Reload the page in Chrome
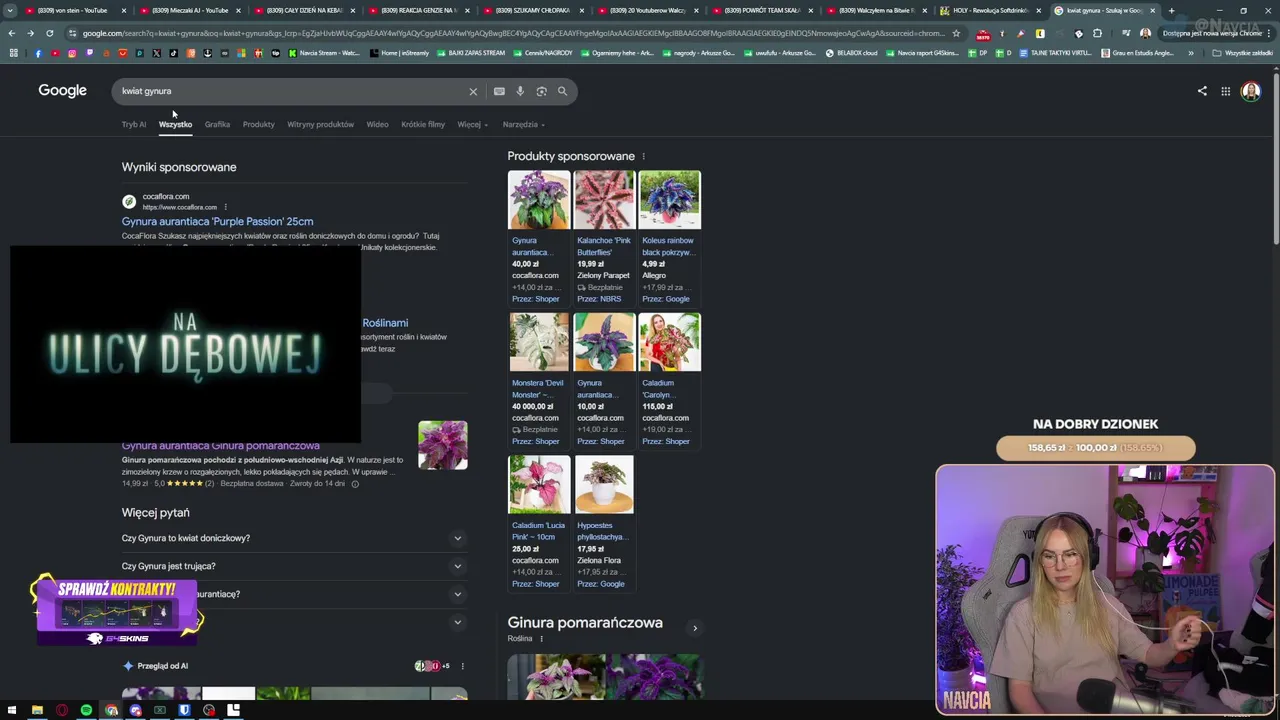 (x=49, y=33)
